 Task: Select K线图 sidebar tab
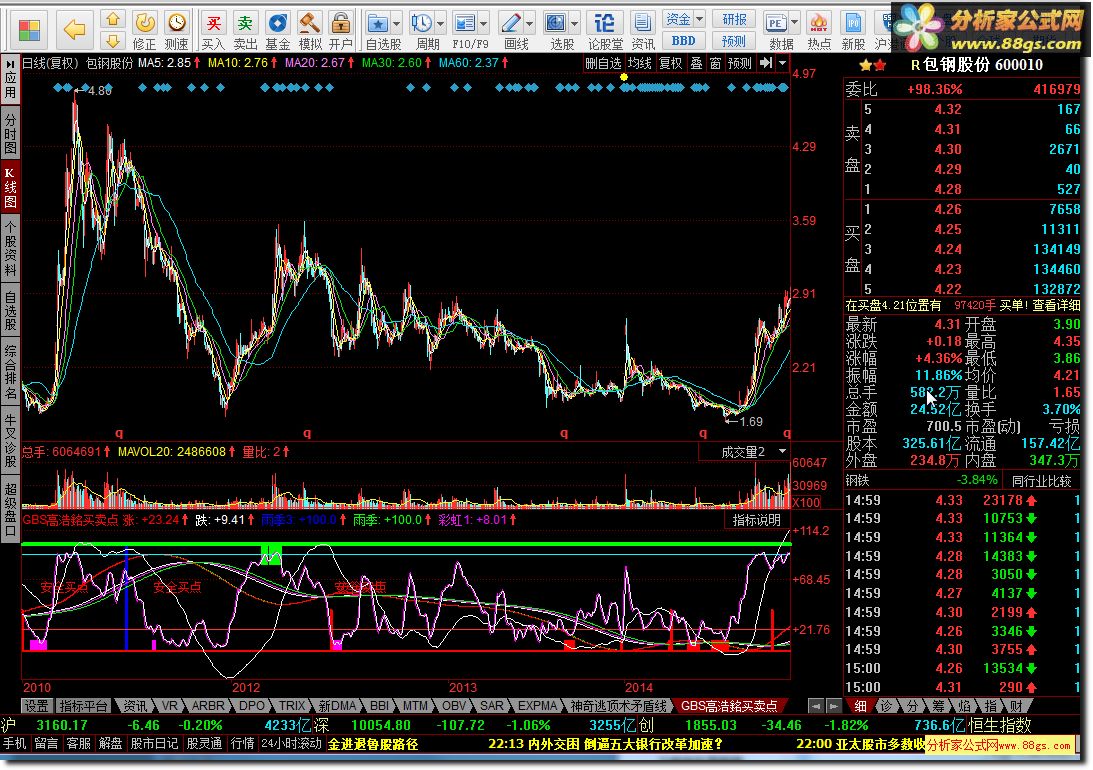click(x=10, y=187)
